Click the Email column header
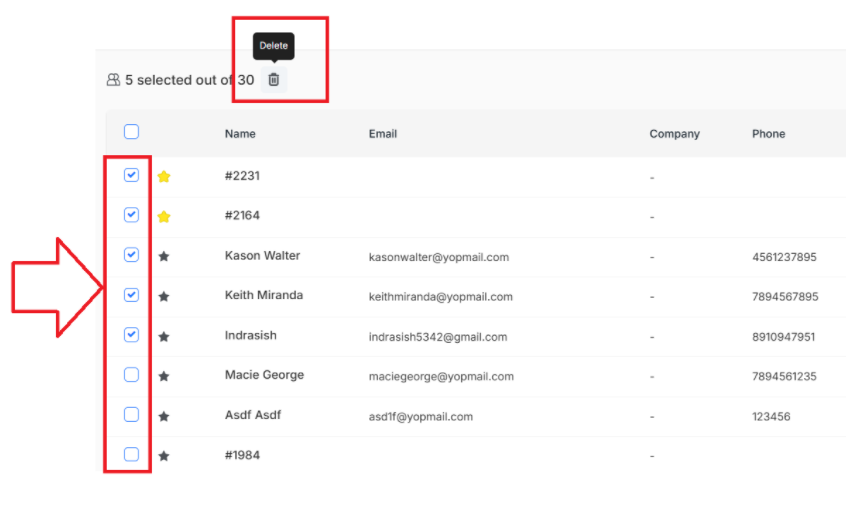Image resolution: width=846 pixels, height=524 pixels. pyautogui.click(x=383, y=134)
